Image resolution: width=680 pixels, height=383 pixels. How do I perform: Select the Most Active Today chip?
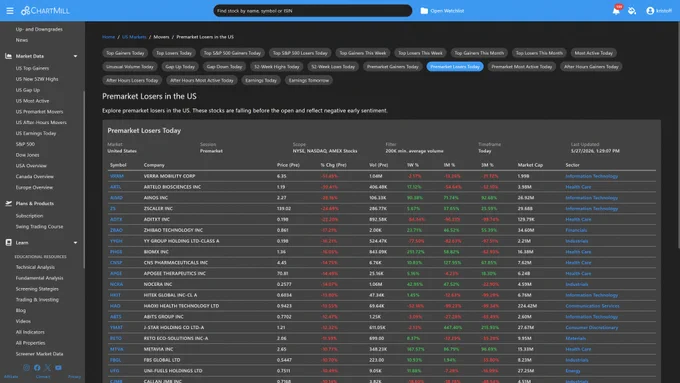[x=594, y=53]
